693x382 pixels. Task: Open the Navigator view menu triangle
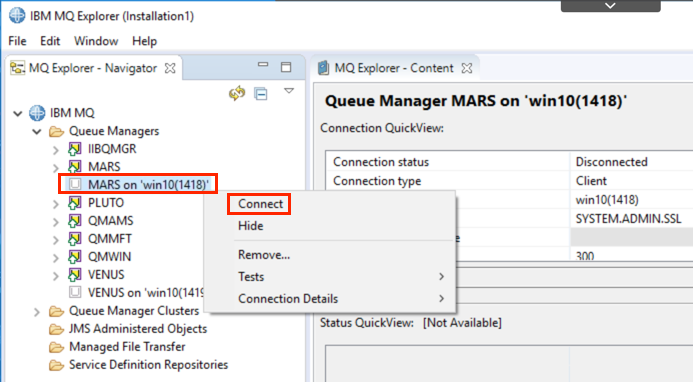tap(289, 91)
